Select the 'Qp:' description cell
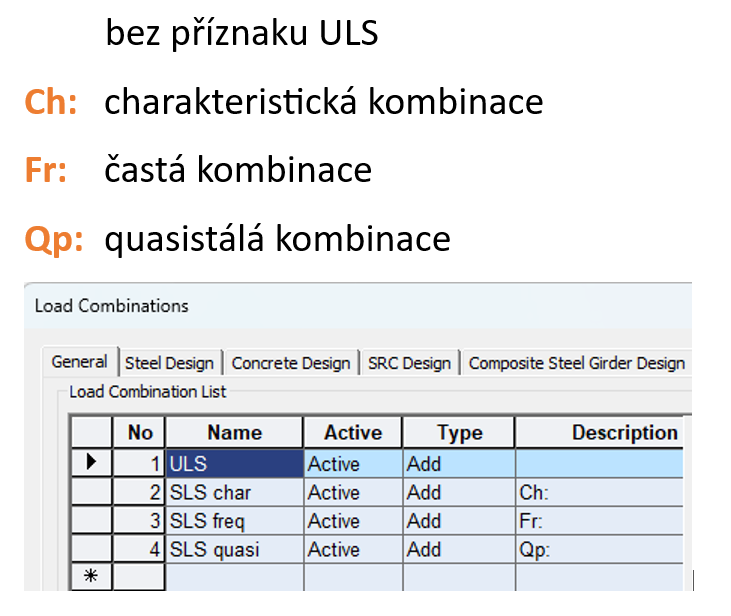The height and width of the screenshot is (616, 731). 598,548
